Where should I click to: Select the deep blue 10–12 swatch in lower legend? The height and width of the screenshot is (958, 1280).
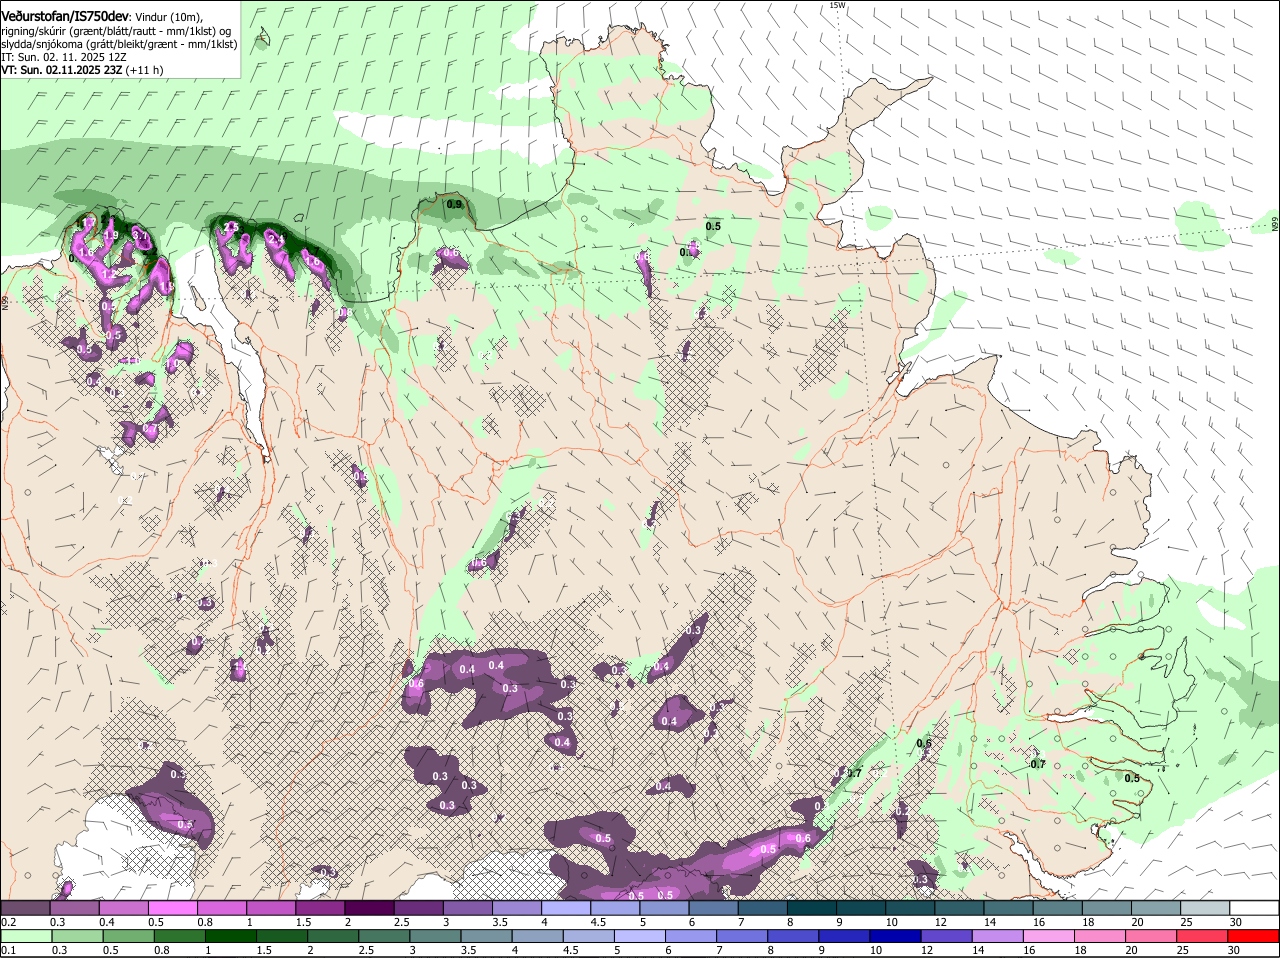pos(894,936)
